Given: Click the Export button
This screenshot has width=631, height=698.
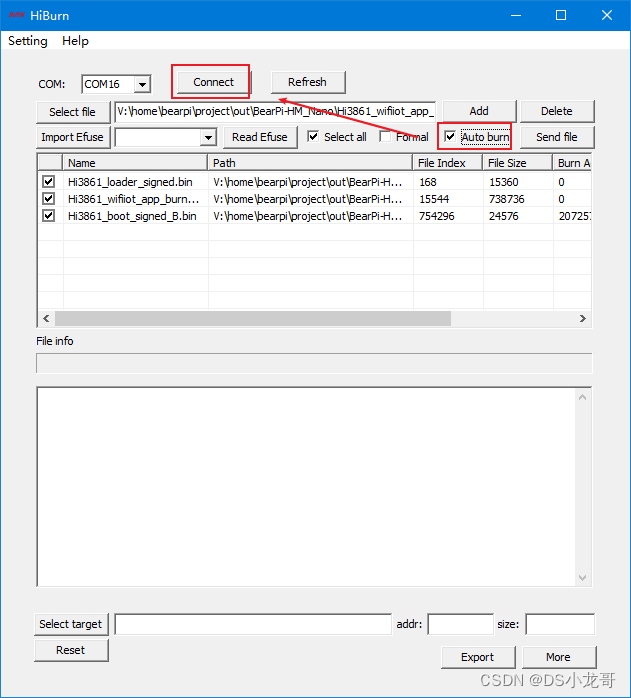Looking at the screenshot, I should 478,657.
